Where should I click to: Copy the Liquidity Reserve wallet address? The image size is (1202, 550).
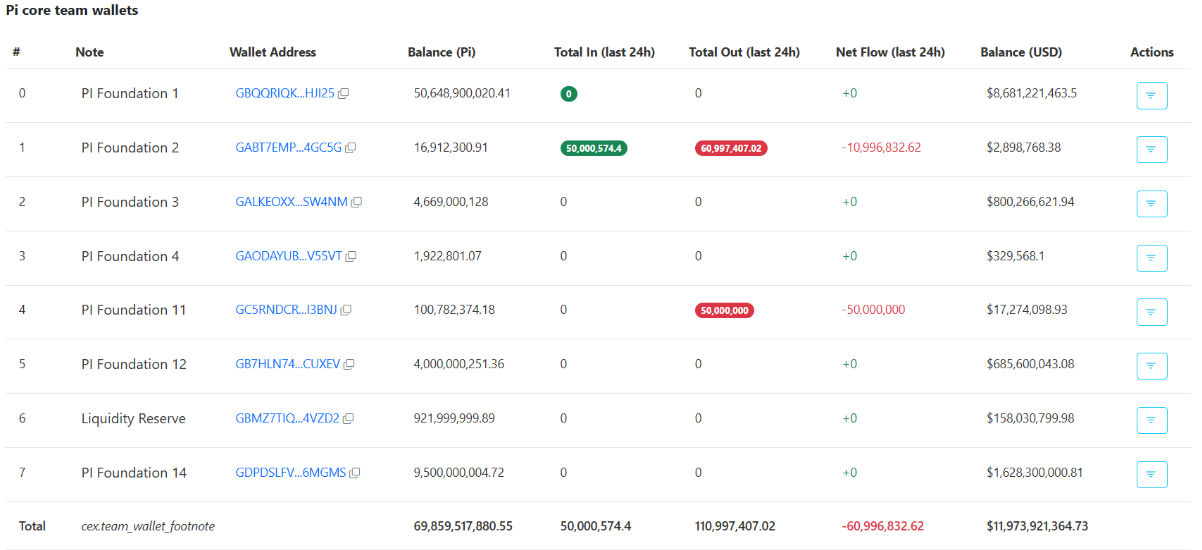click(348, 419)
